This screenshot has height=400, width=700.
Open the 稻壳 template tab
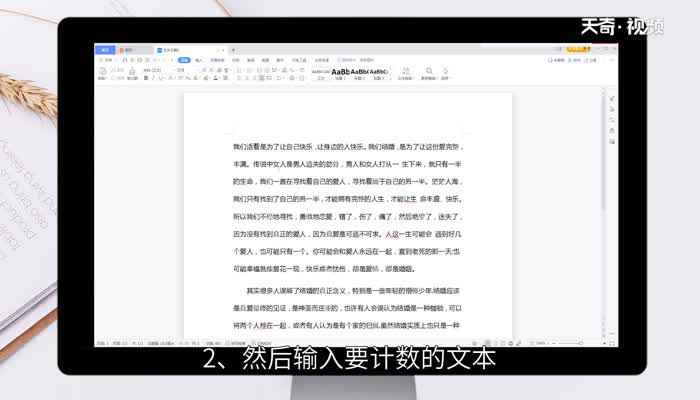click(134, 50)
